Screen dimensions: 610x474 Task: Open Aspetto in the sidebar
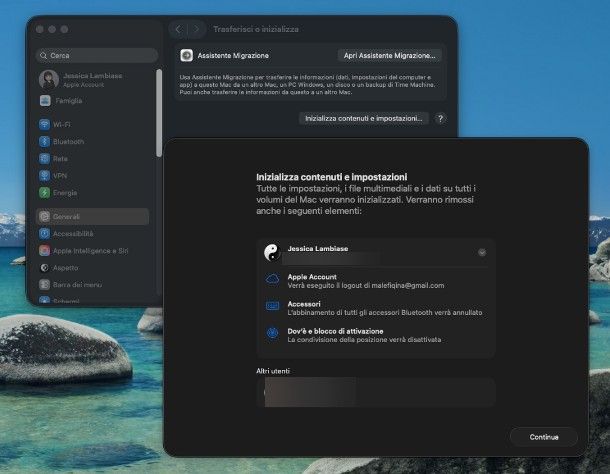point(93,268)
